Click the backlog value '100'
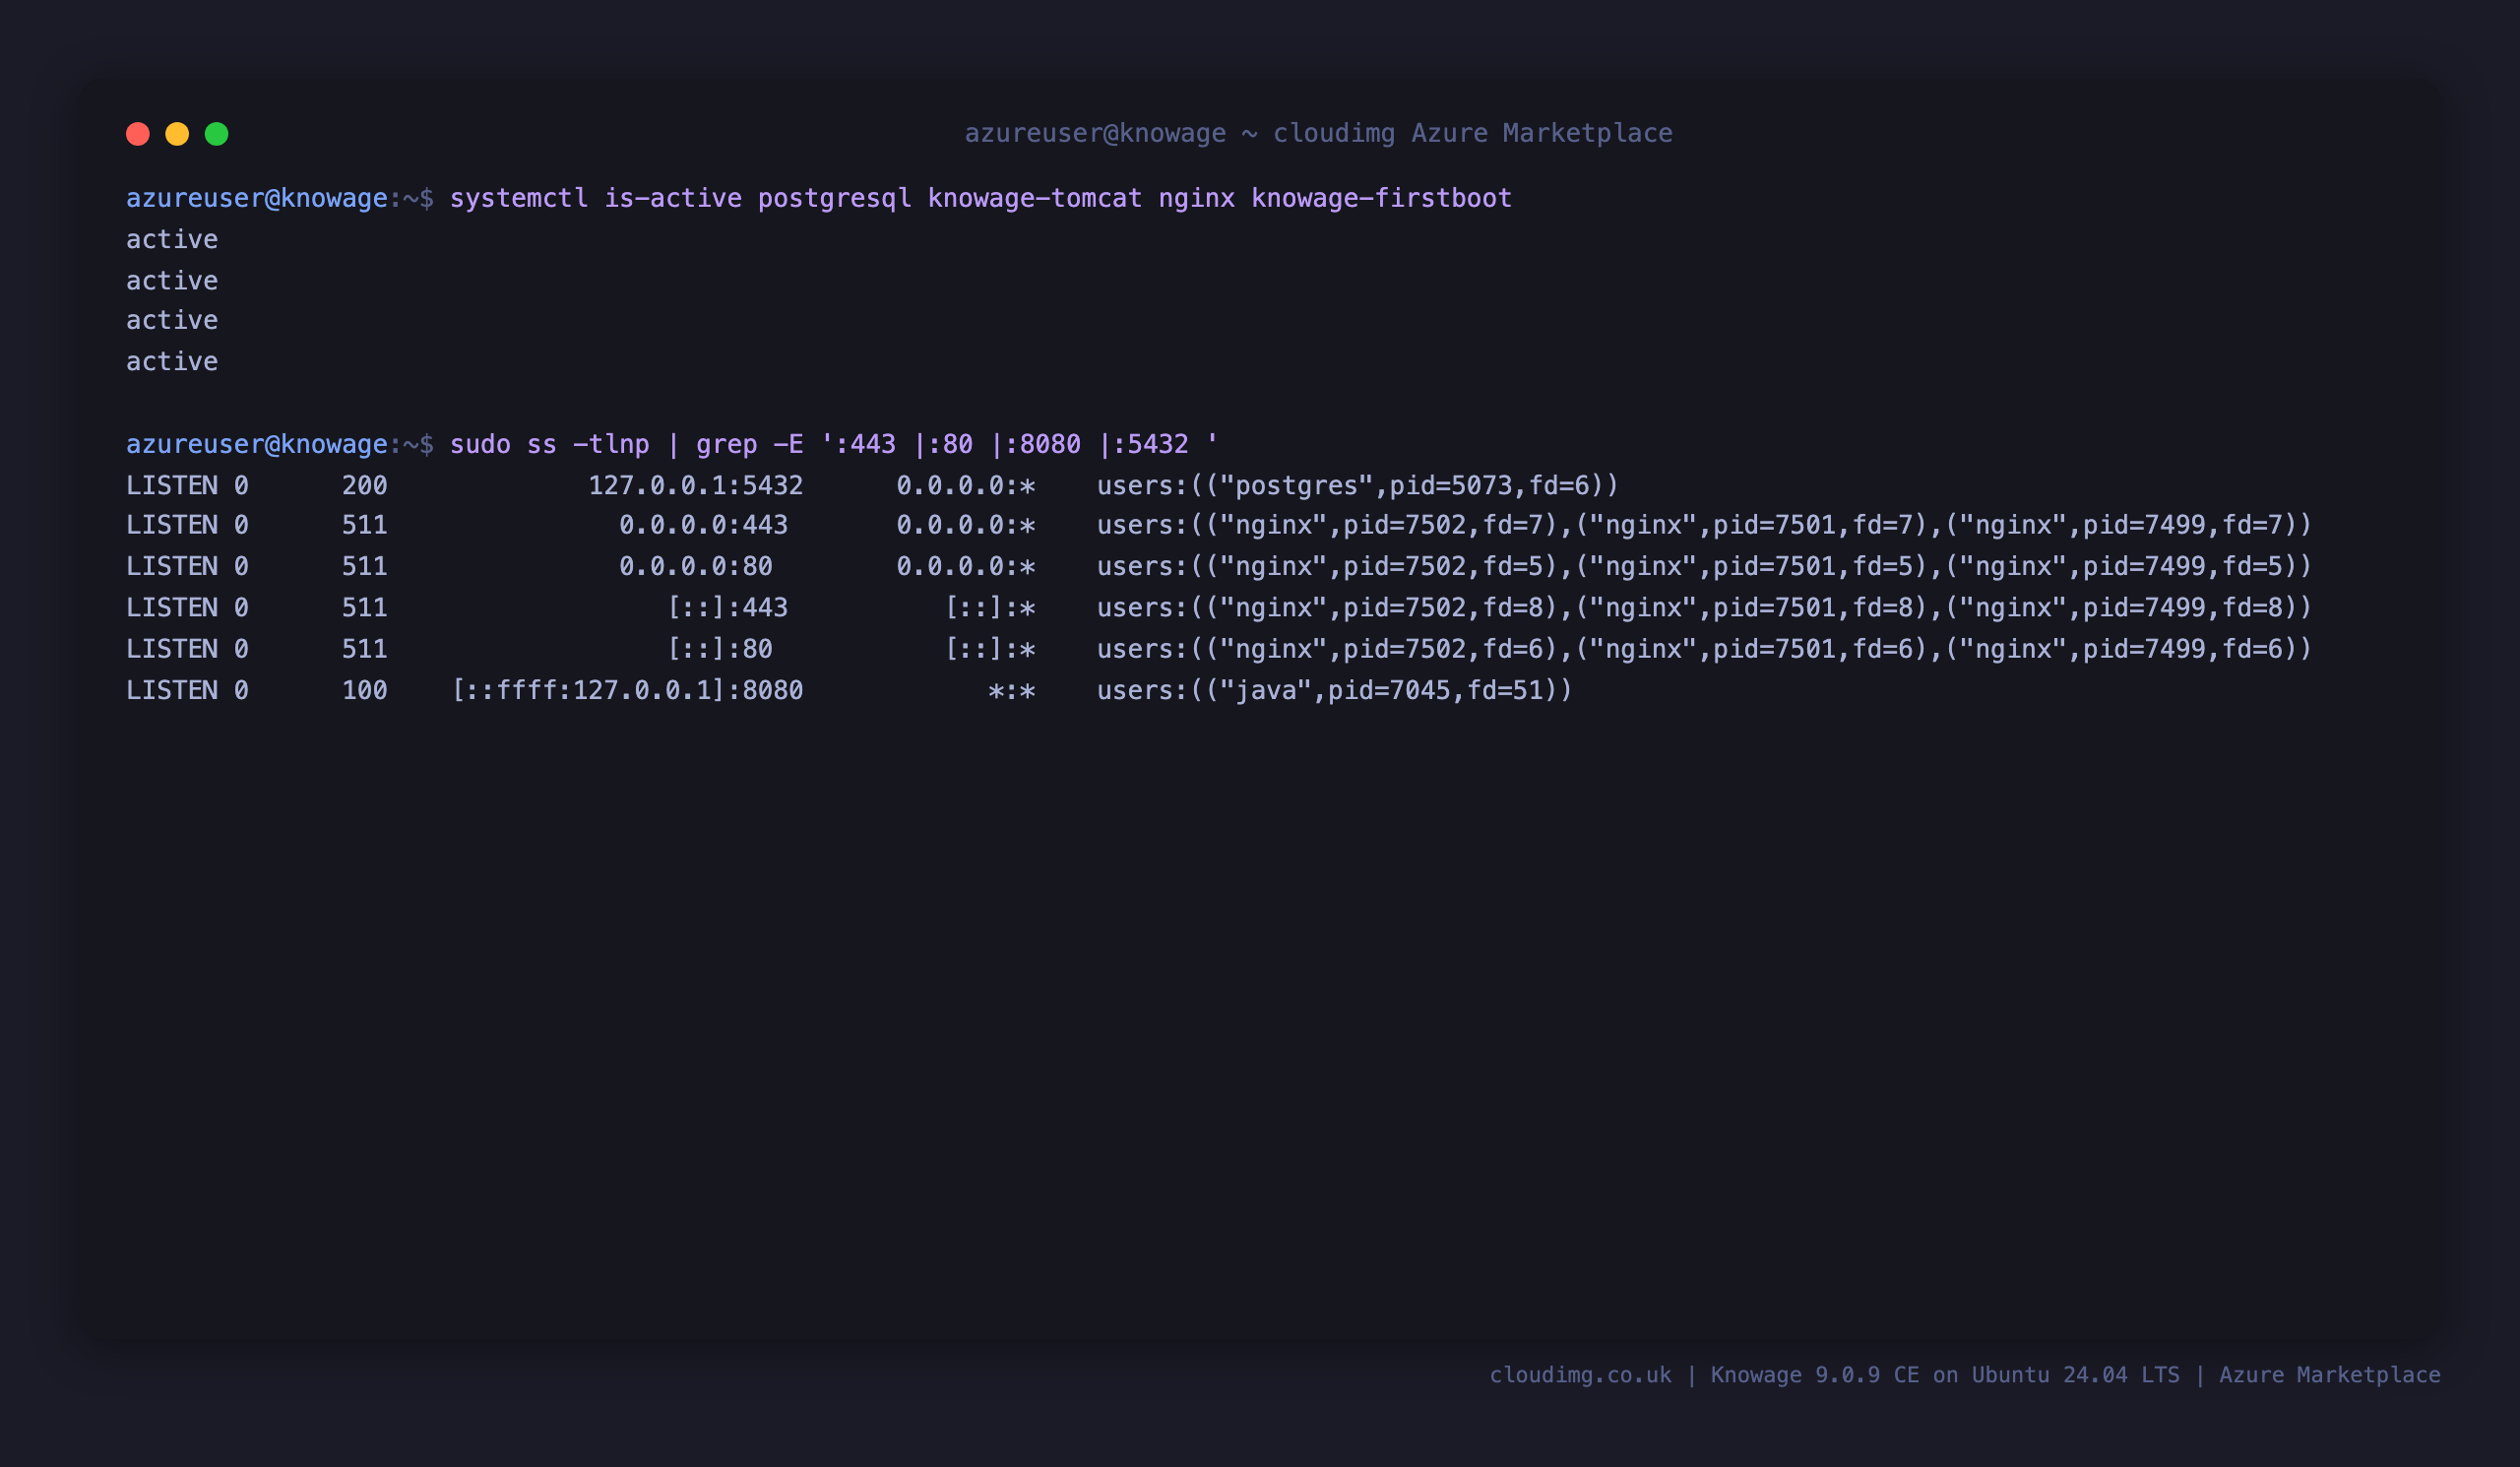Screen dimensions: 2520x1467 point(364,690)
